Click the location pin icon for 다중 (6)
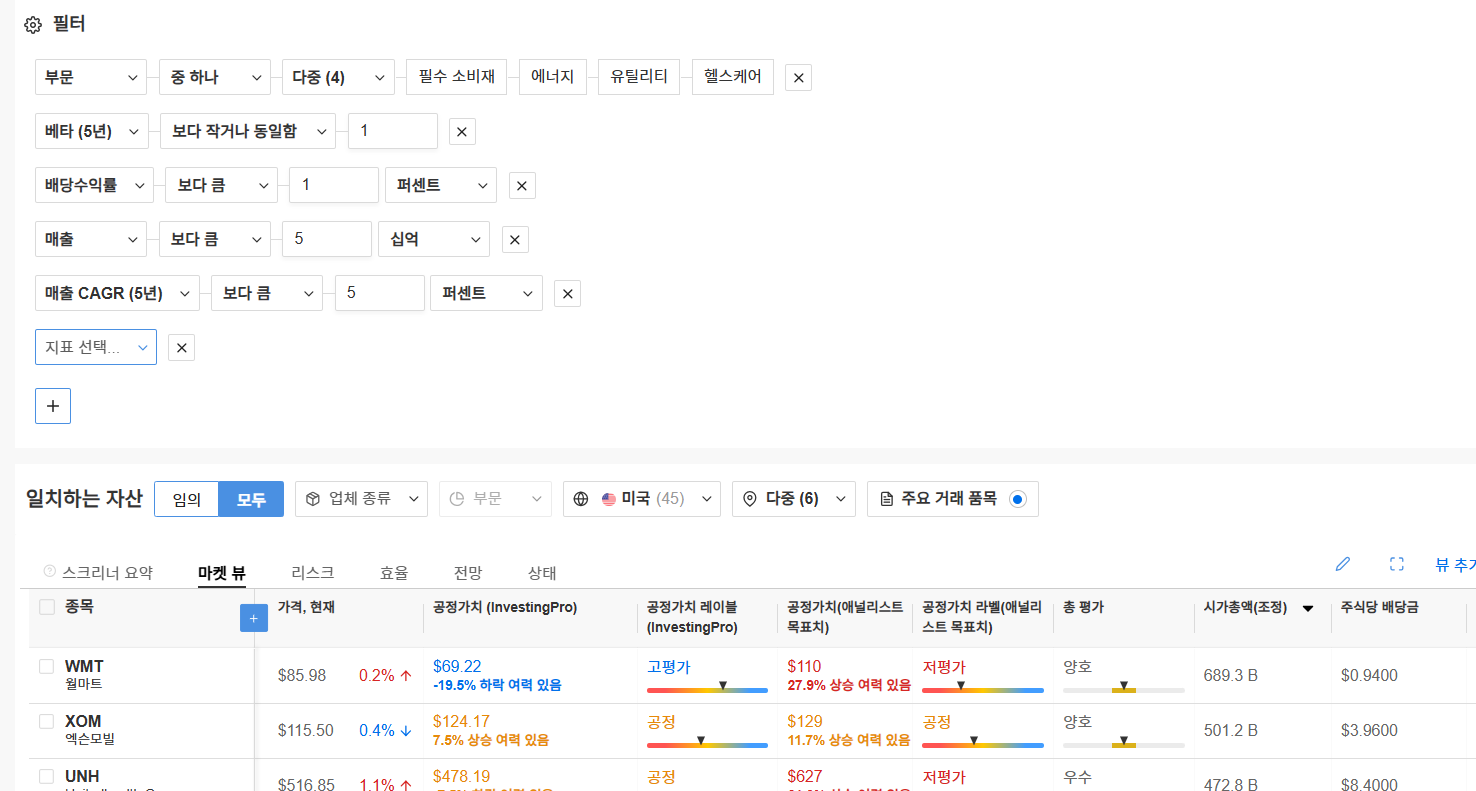The height and width of the screenshot is (791, 1476). click(x=751, y=499)
